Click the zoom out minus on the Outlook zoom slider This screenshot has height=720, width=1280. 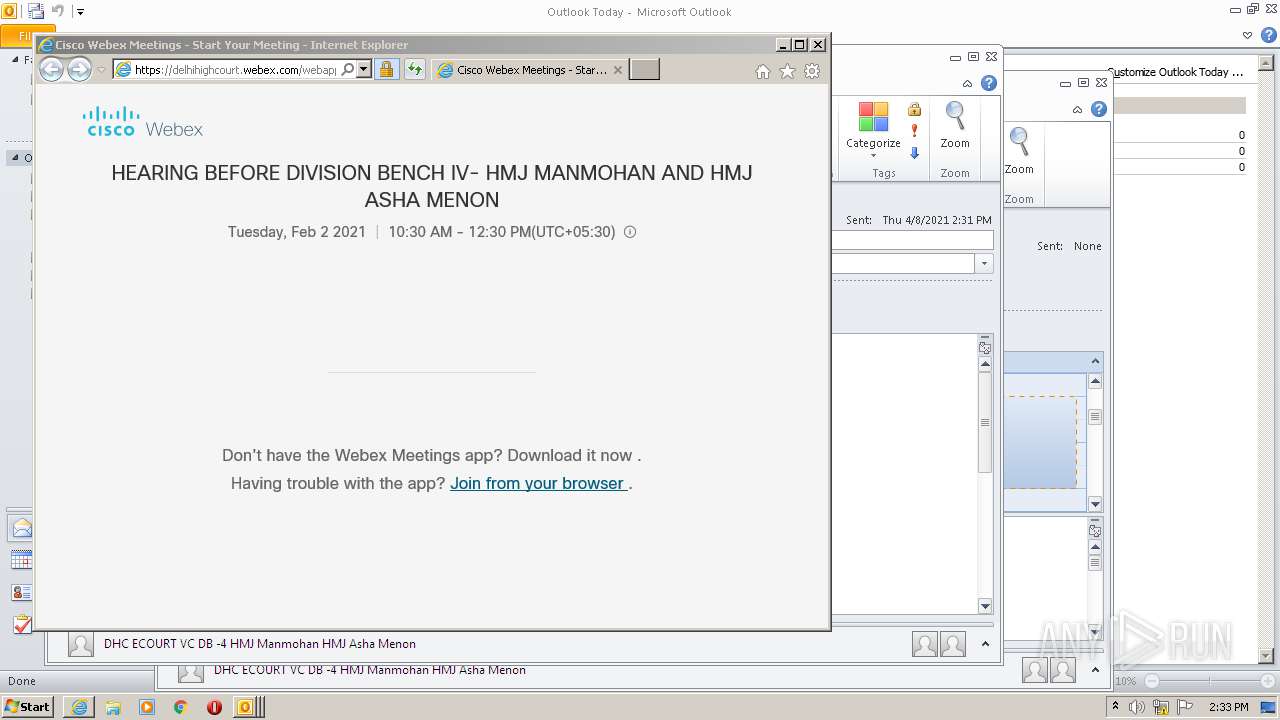[x=1152, y=681]
